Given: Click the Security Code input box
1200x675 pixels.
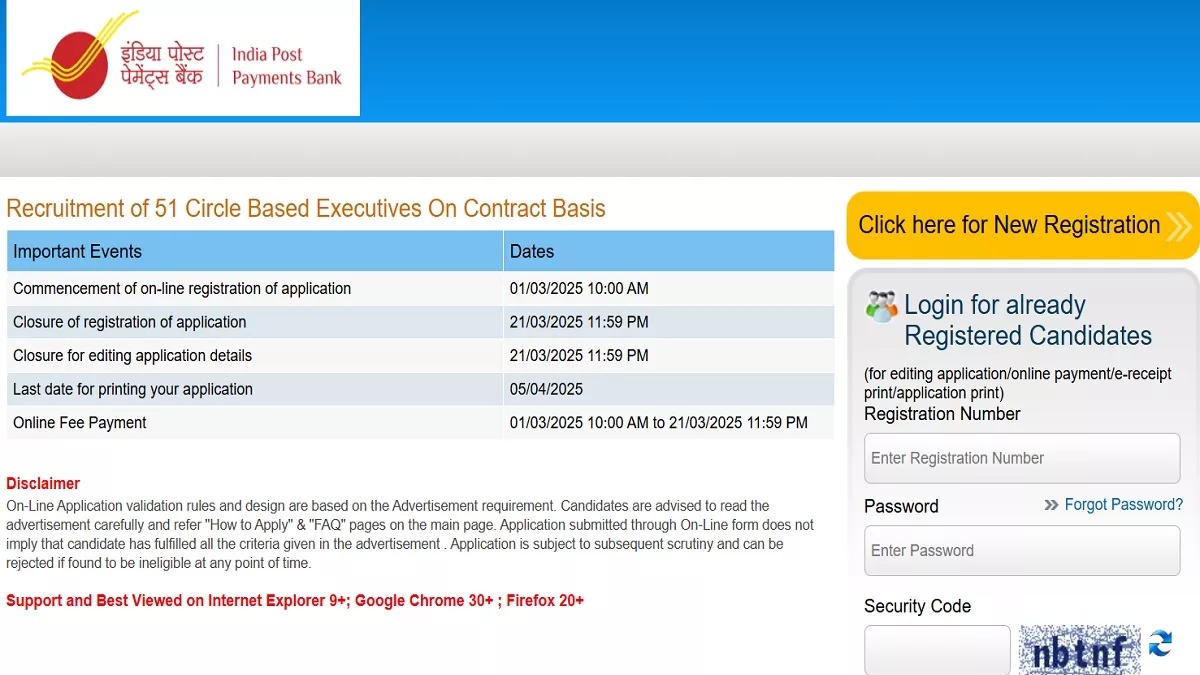Looking at the screenshot, I should tap(937, 650).
